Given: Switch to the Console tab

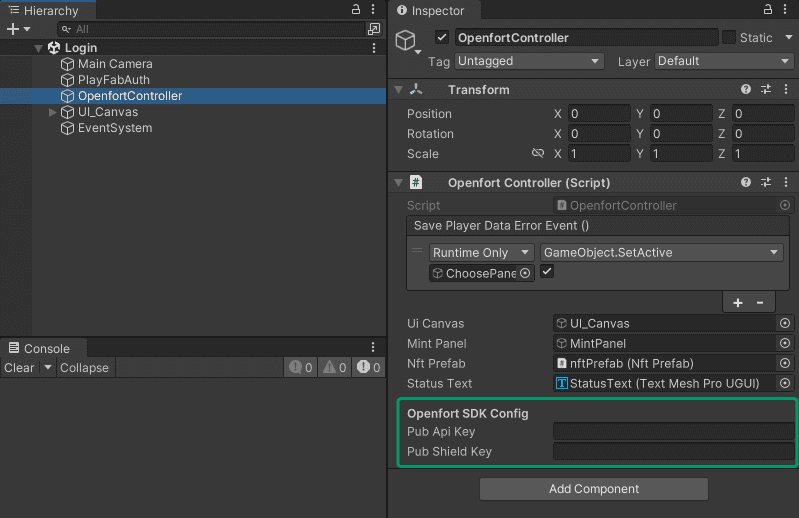Looking at the screenshot, I should coord(43,348).
